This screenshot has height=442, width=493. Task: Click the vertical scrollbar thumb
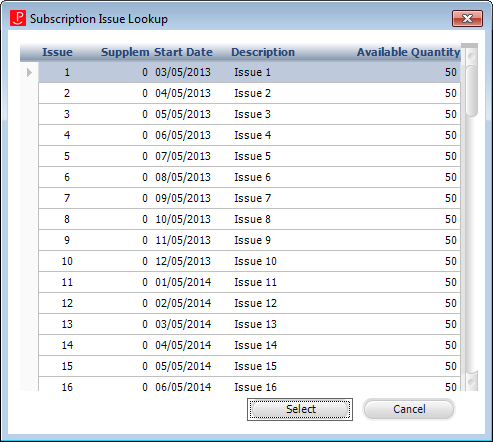(x=472, y=91)
